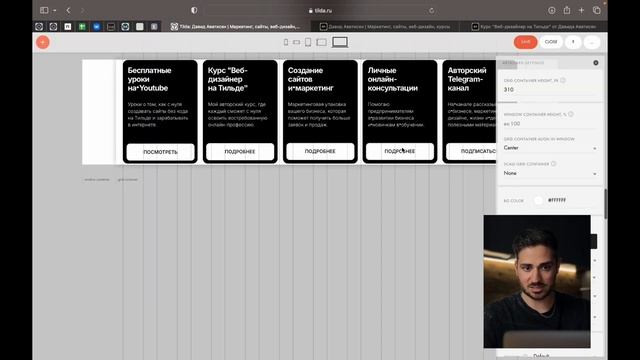Switch to the phone landscape resolution icon
The width and height of the screenshot is (640, 360).
point(296,42)
